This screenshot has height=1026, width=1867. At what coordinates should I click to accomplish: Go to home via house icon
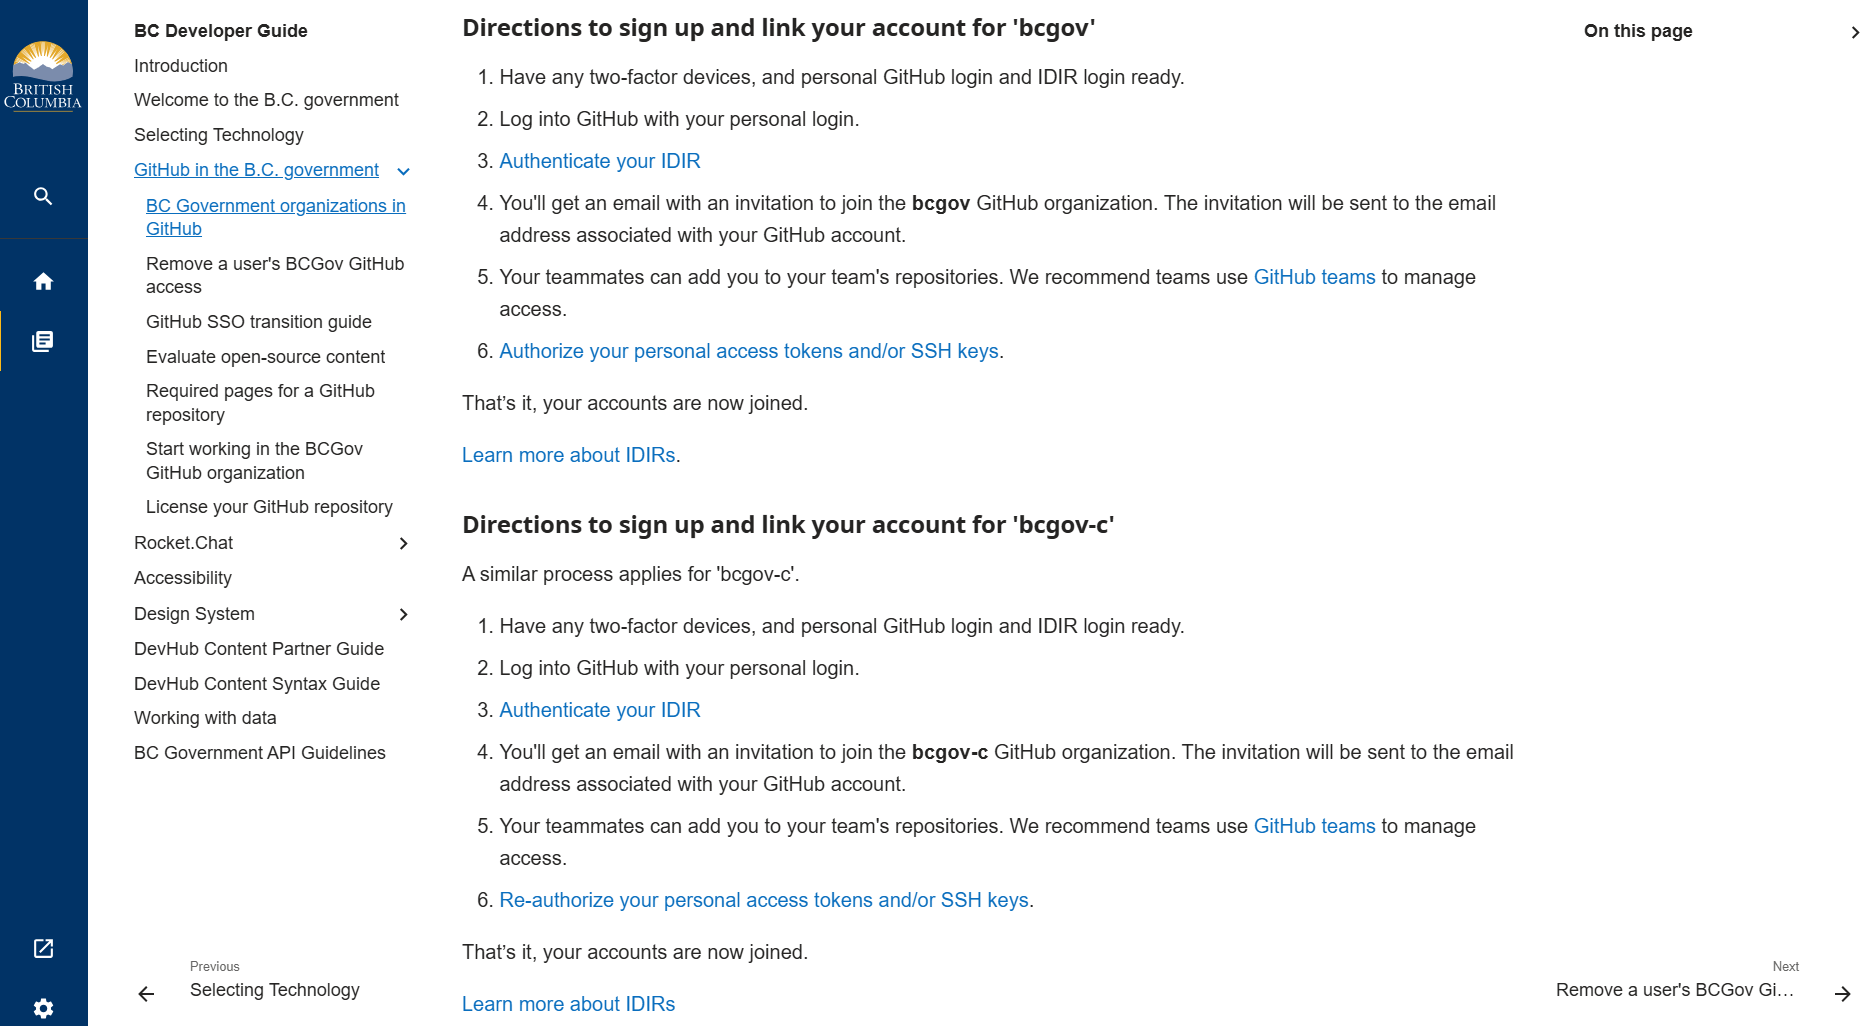[x=43, y=282]
